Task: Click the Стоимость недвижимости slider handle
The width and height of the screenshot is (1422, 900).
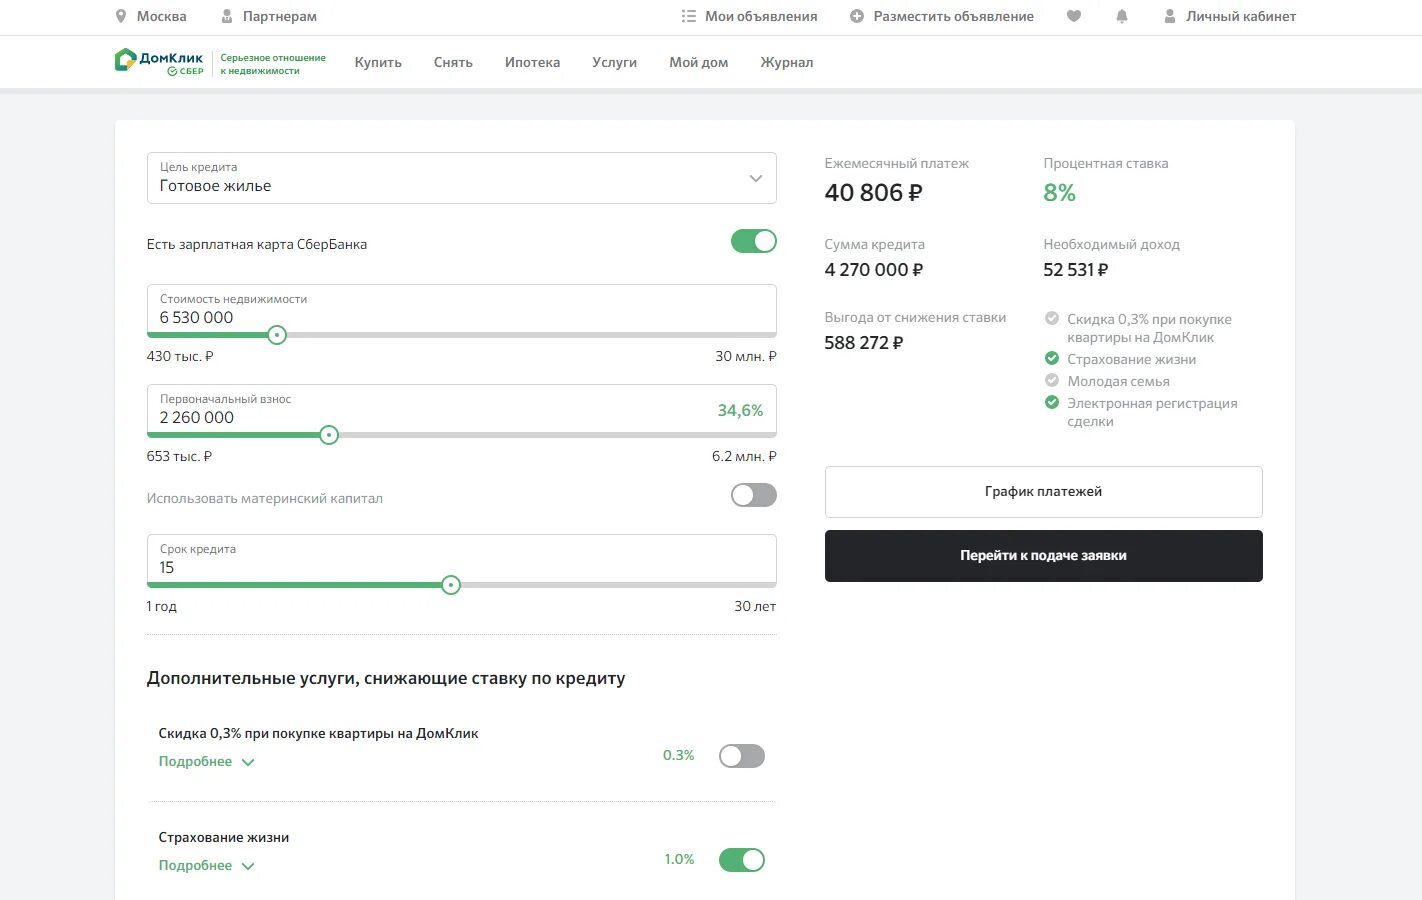Action: (x=277, y=335)
